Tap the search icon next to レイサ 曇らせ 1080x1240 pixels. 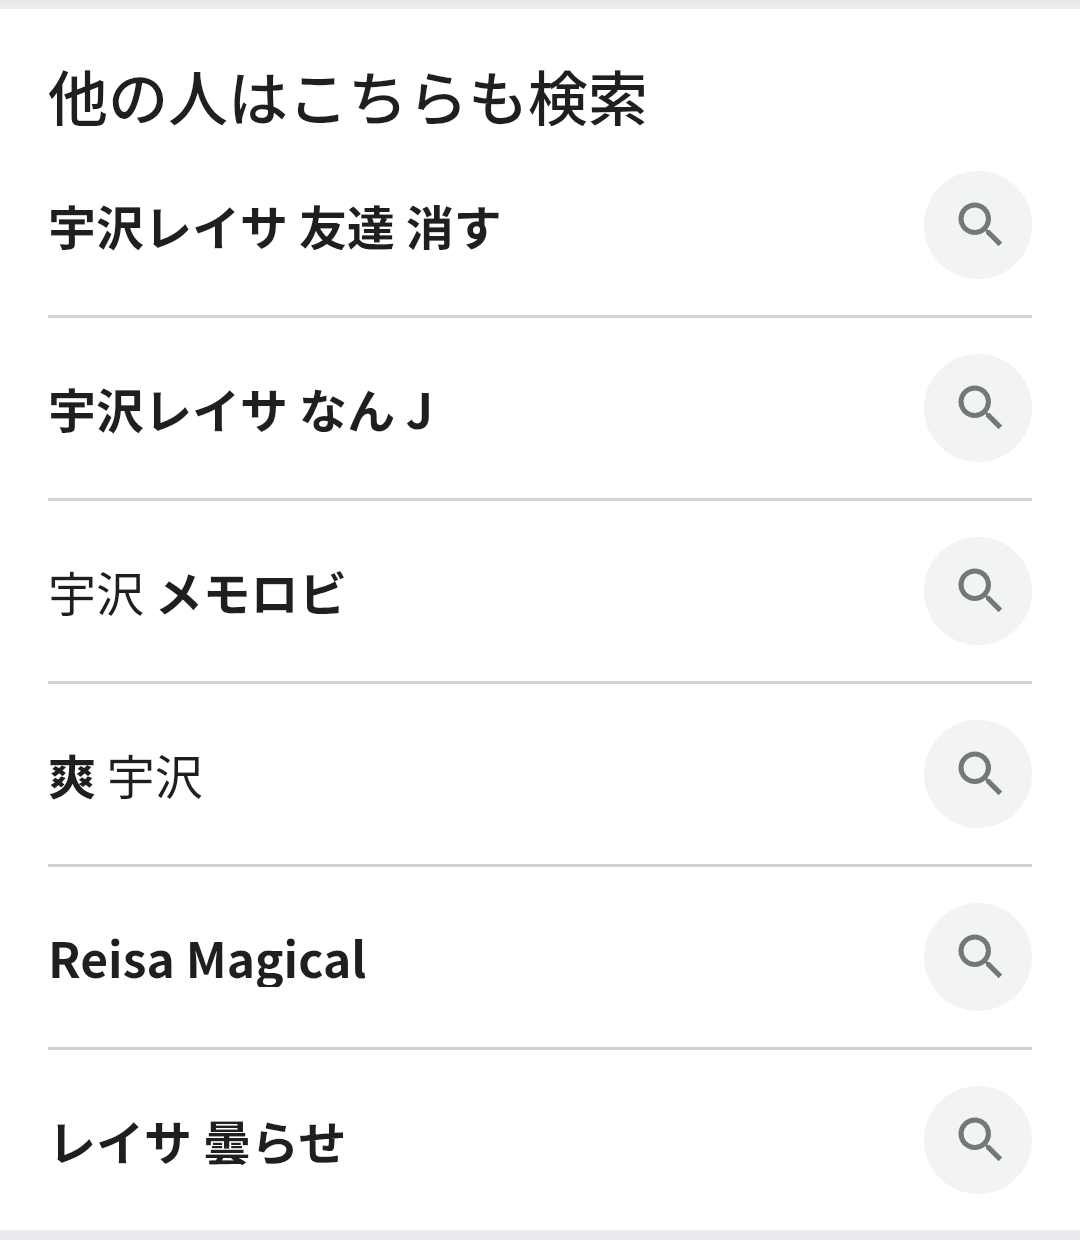click(x=977, y=1140)
